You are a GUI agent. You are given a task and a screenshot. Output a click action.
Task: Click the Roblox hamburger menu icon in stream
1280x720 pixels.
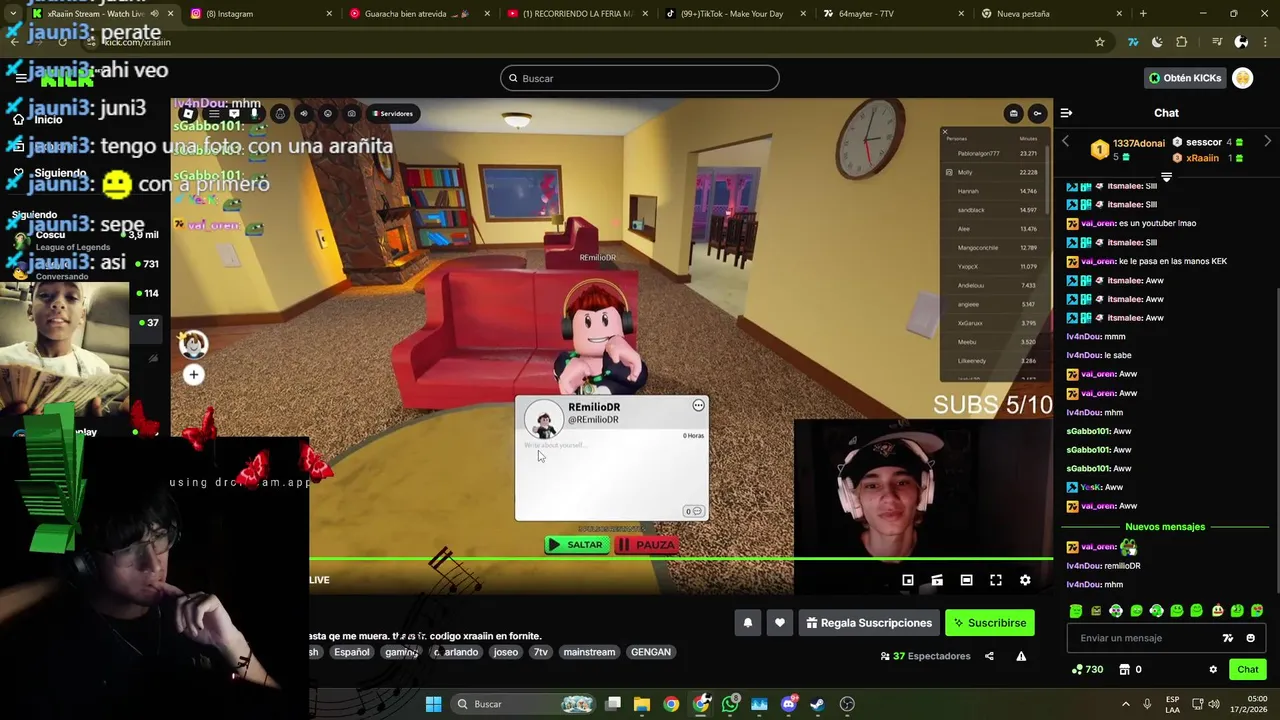(x=213, y=114)
